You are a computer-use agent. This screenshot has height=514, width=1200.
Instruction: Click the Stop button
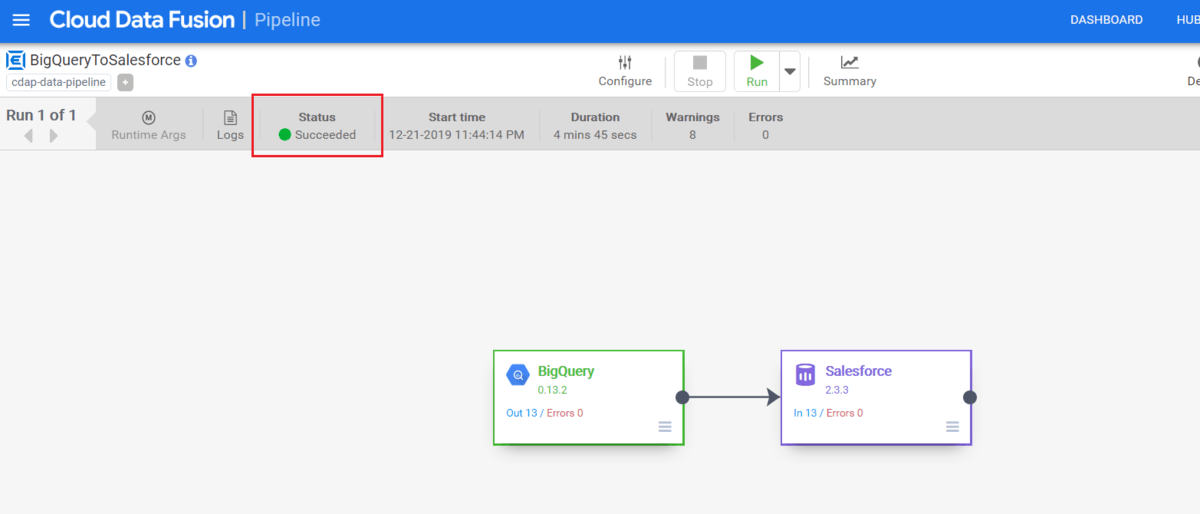[x=700, y=71]
